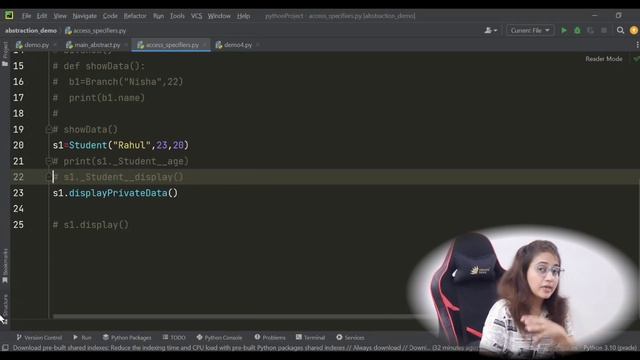640x360 pixels.
Task: Open the Navigate menu
Action: click(84, 16)
